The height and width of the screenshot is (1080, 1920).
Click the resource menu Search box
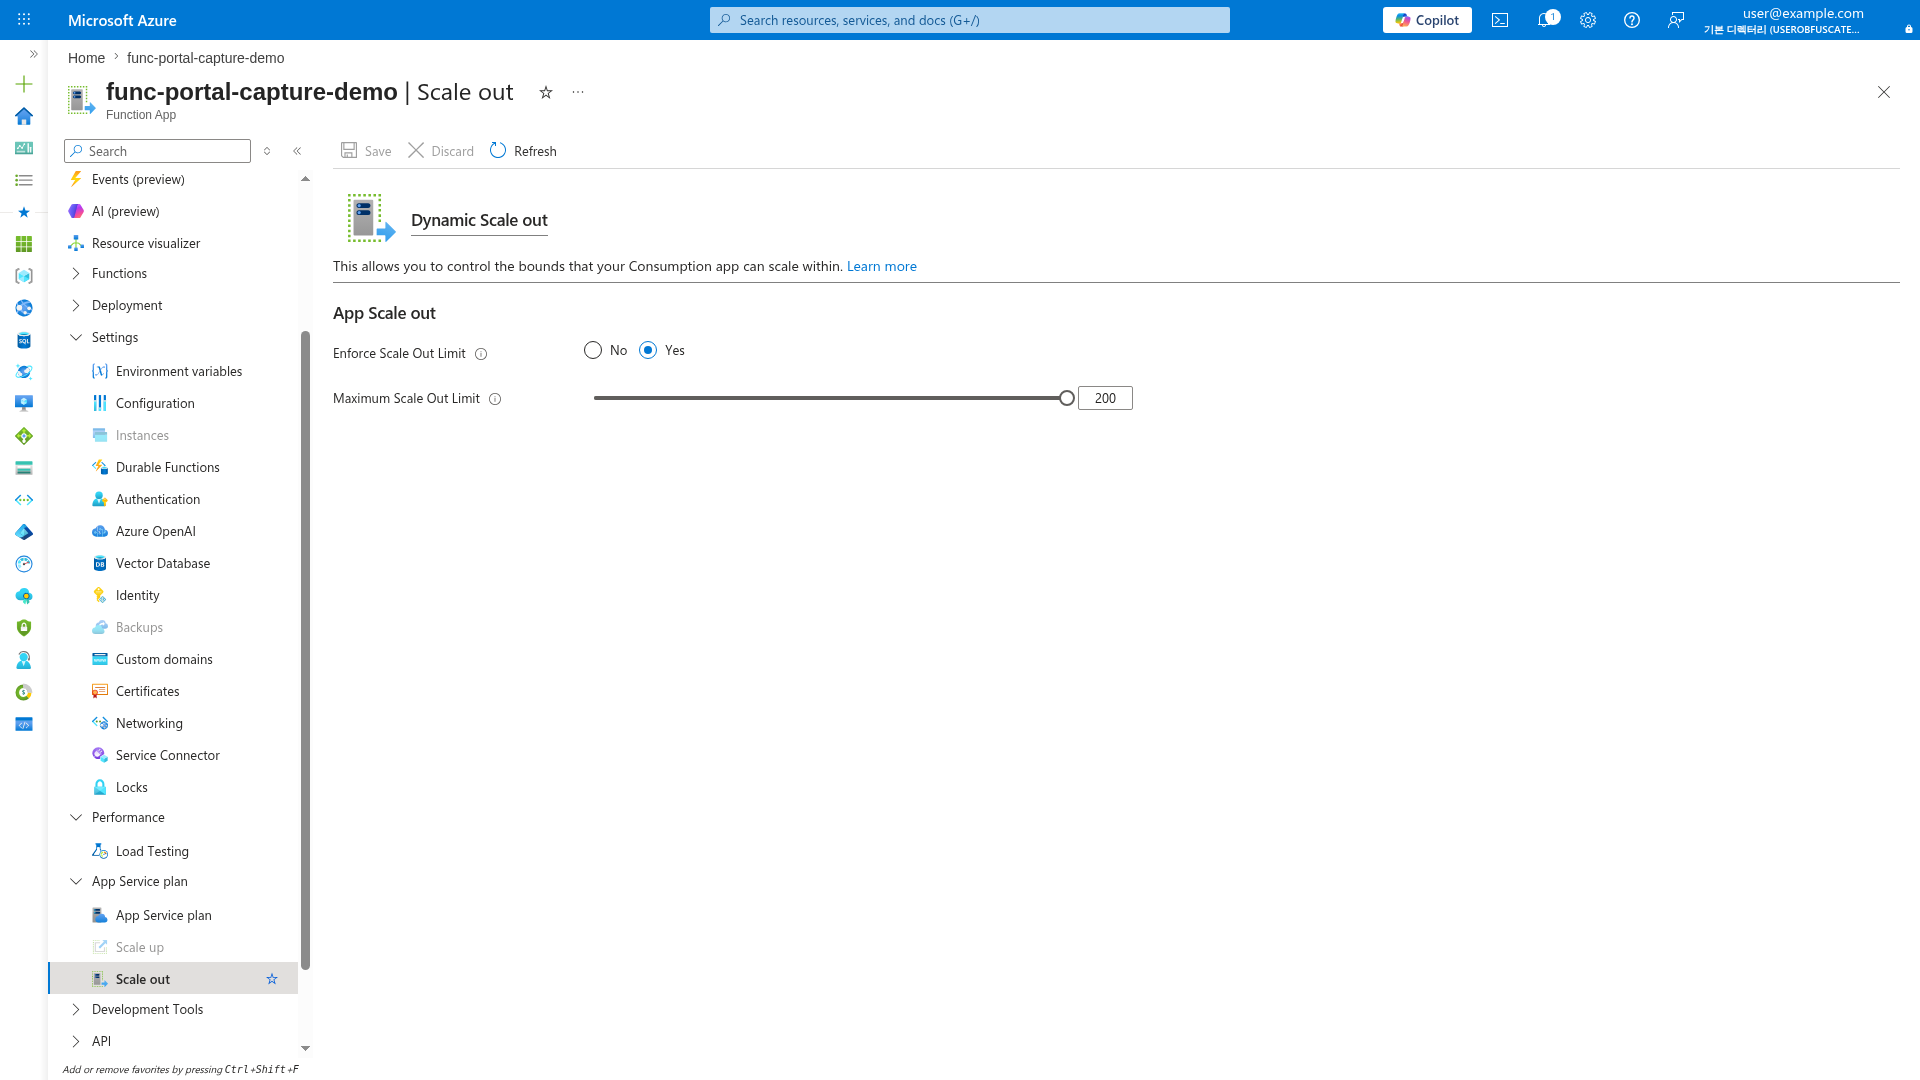coord(157,151)
